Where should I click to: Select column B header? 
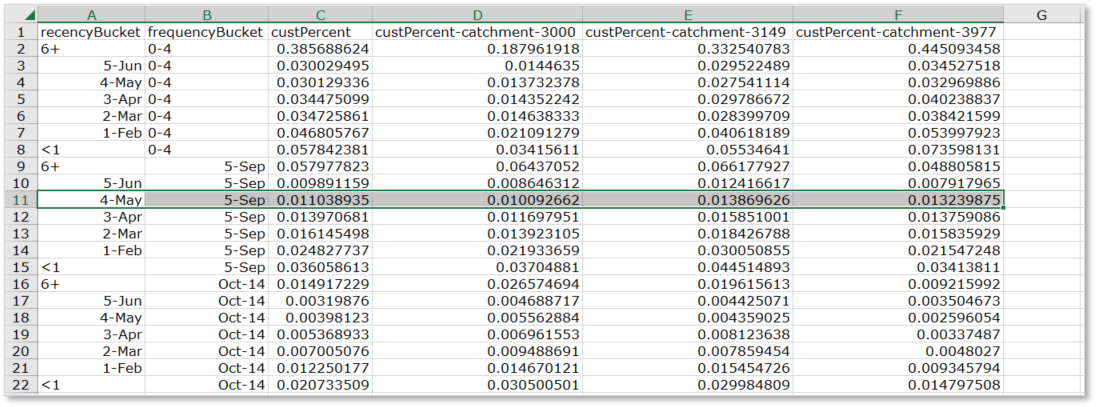click(x=206, y=15)
